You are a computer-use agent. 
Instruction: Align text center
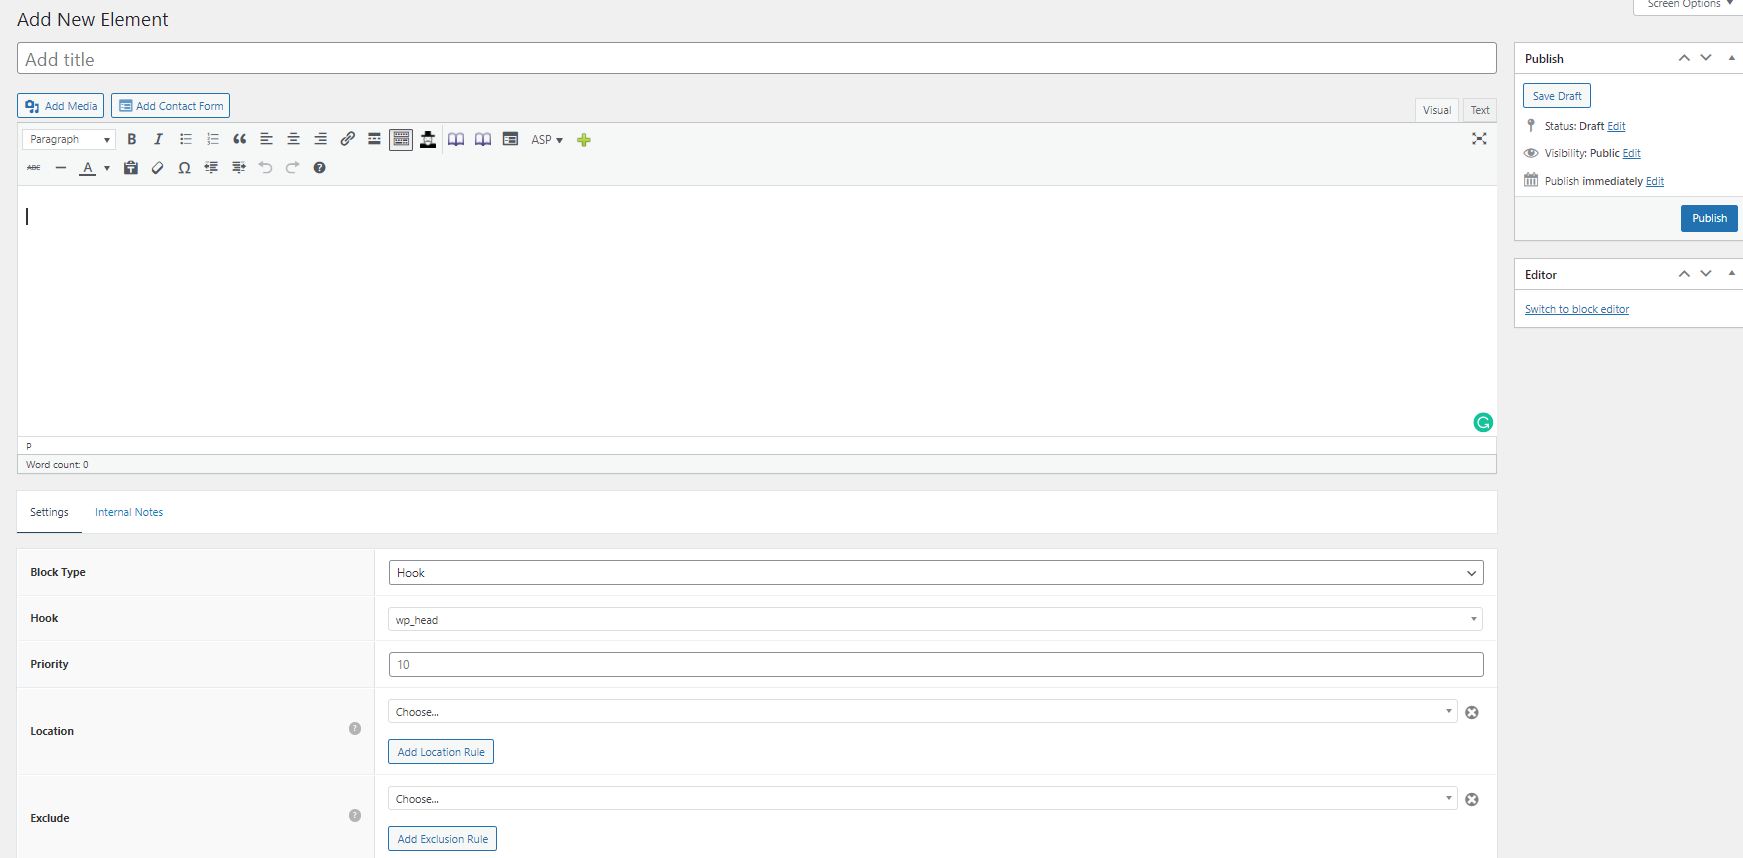293,139
